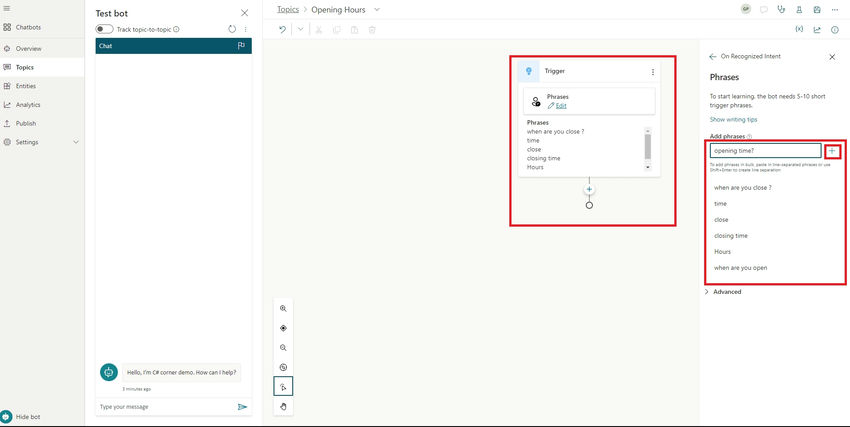
Task: Click the center canvas target button
Action: [283, 328]
